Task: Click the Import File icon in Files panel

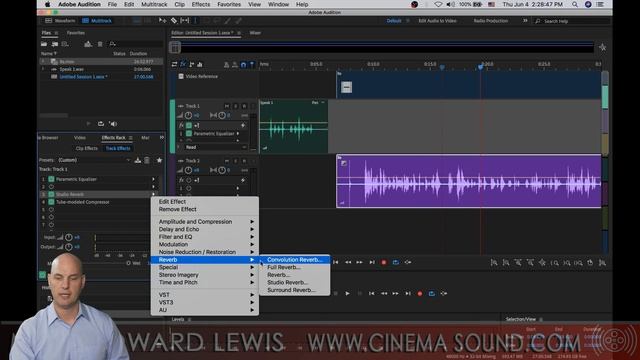Action: point(54,44)
